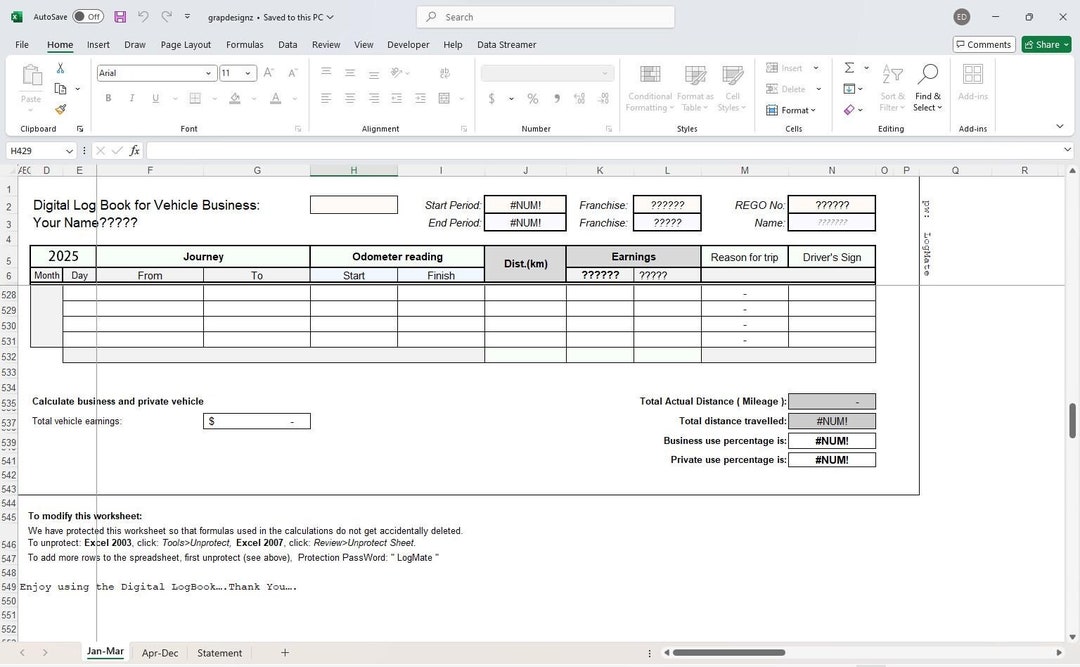Click inside the formula bar

(x=400, y=150)
